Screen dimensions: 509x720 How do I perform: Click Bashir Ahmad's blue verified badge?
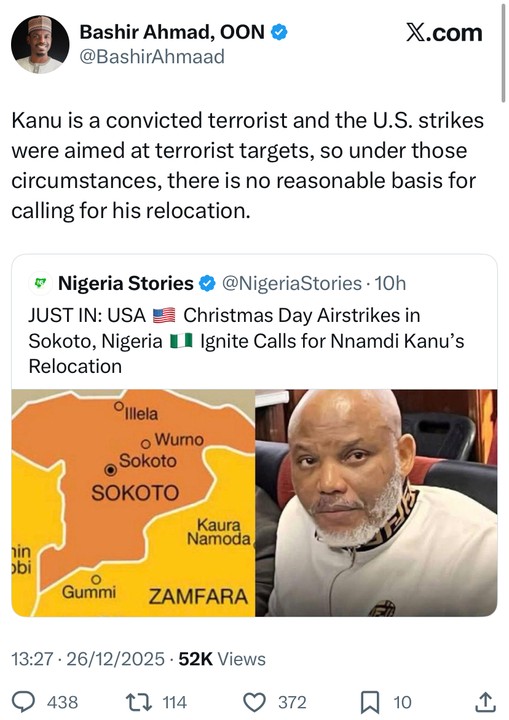(279, 32)
